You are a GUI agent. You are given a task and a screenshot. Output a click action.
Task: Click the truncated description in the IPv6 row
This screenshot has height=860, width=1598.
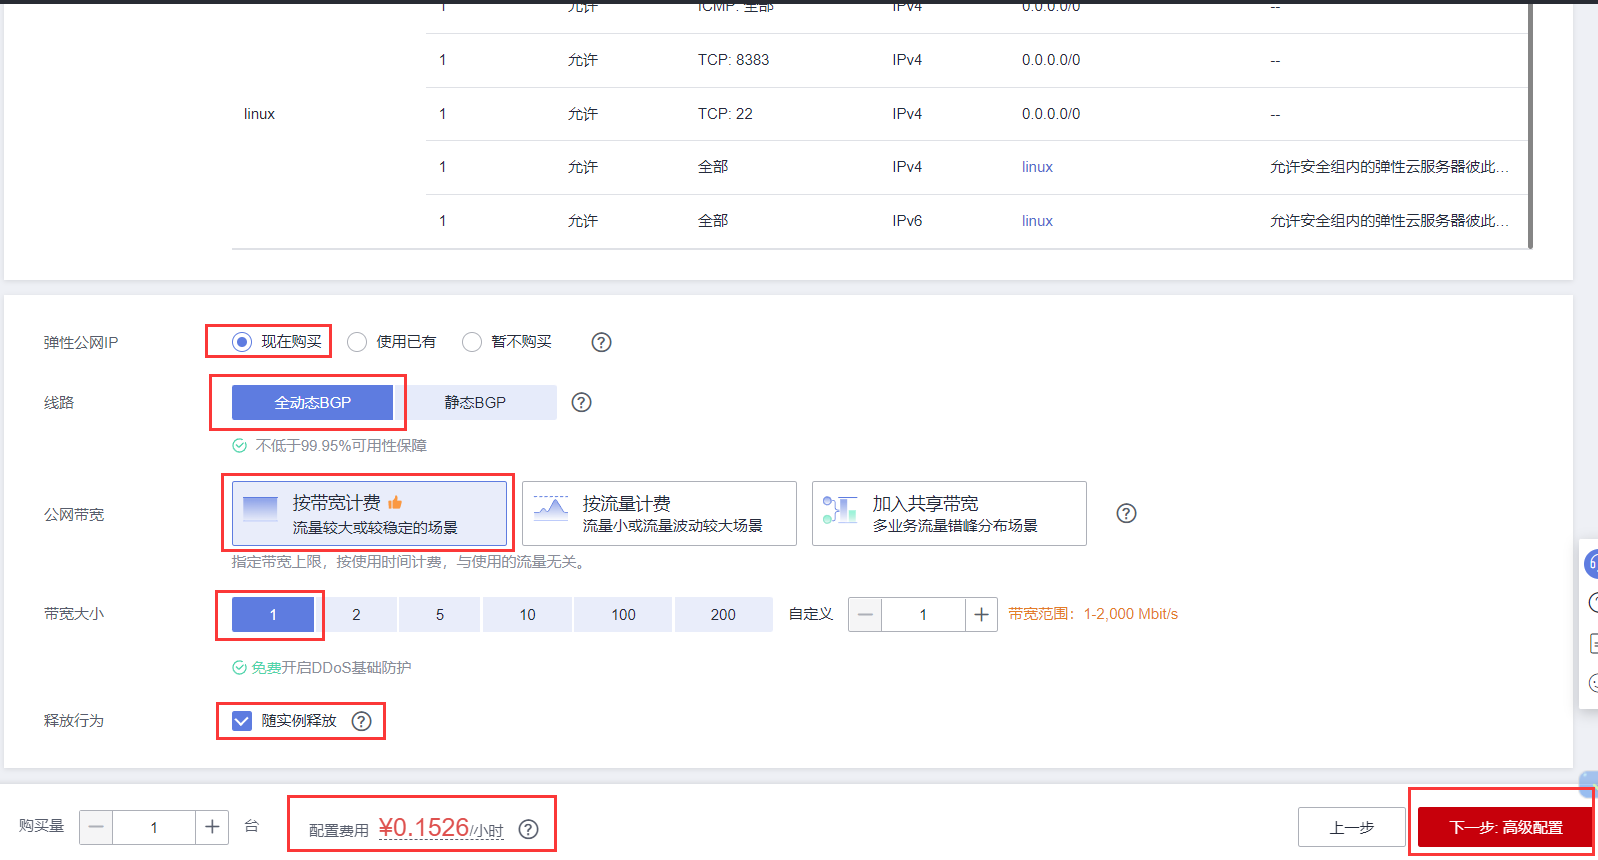(1389, 221)
